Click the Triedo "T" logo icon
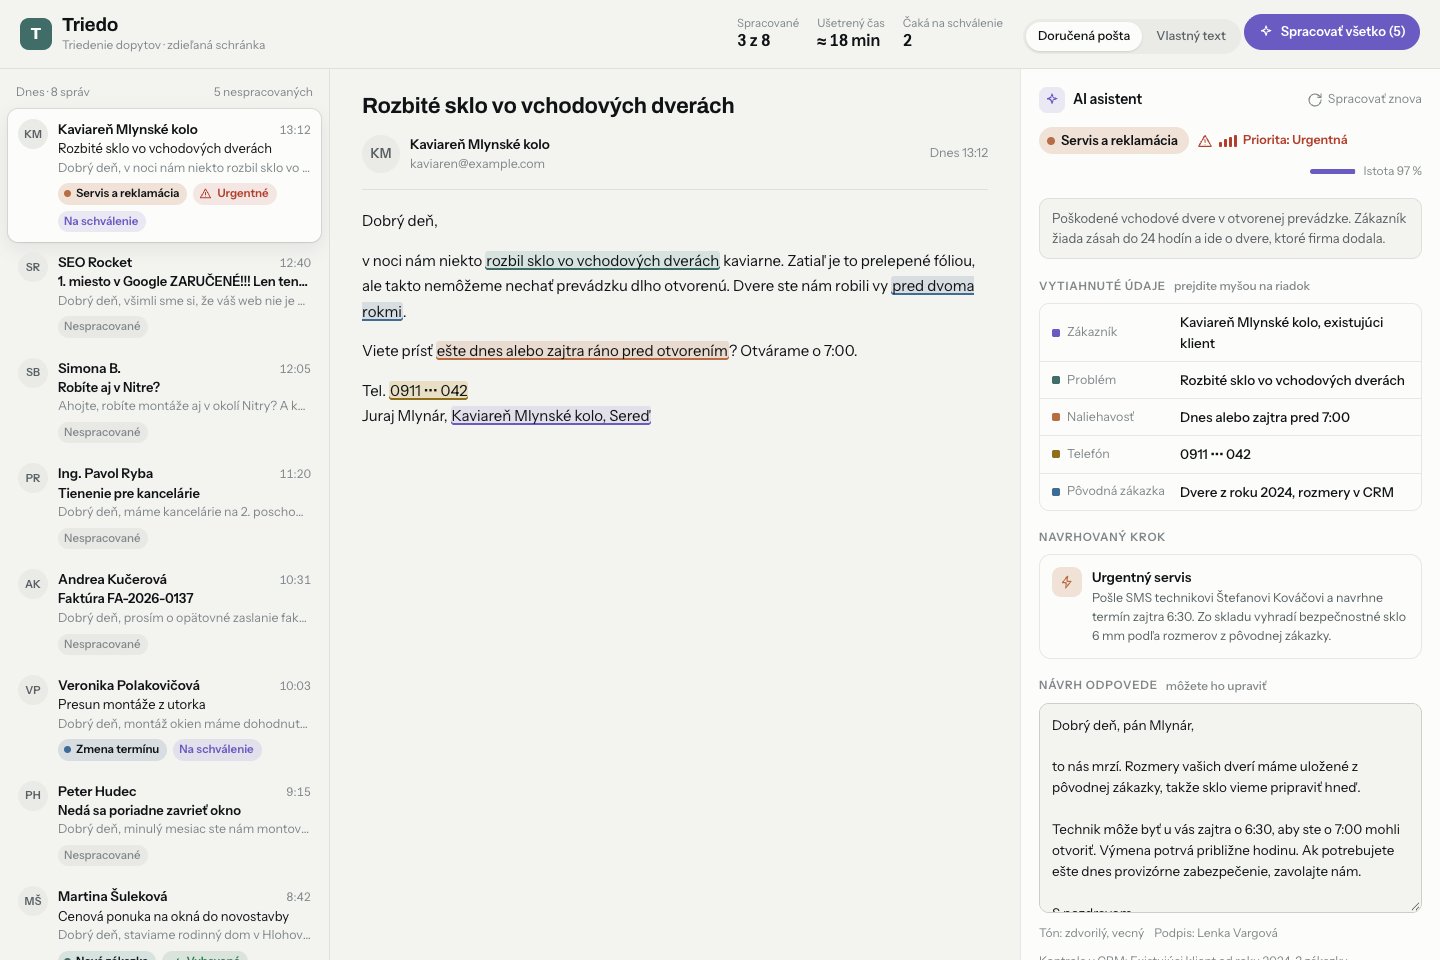 (36, 34)
